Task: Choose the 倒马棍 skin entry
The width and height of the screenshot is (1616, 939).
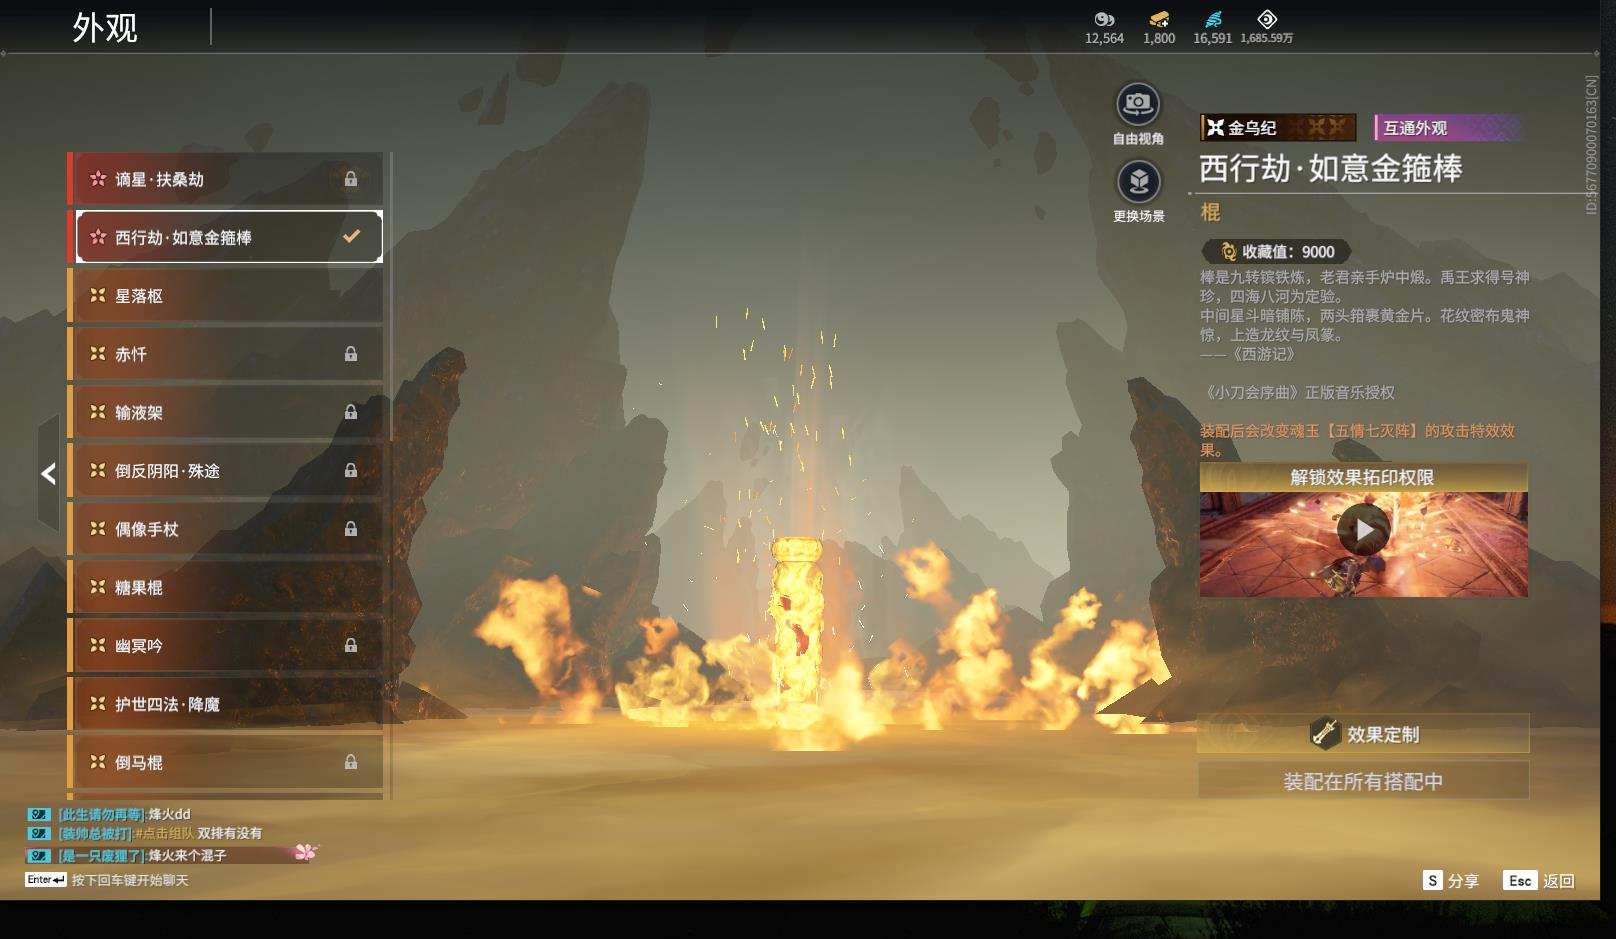Action: point(225,763)
